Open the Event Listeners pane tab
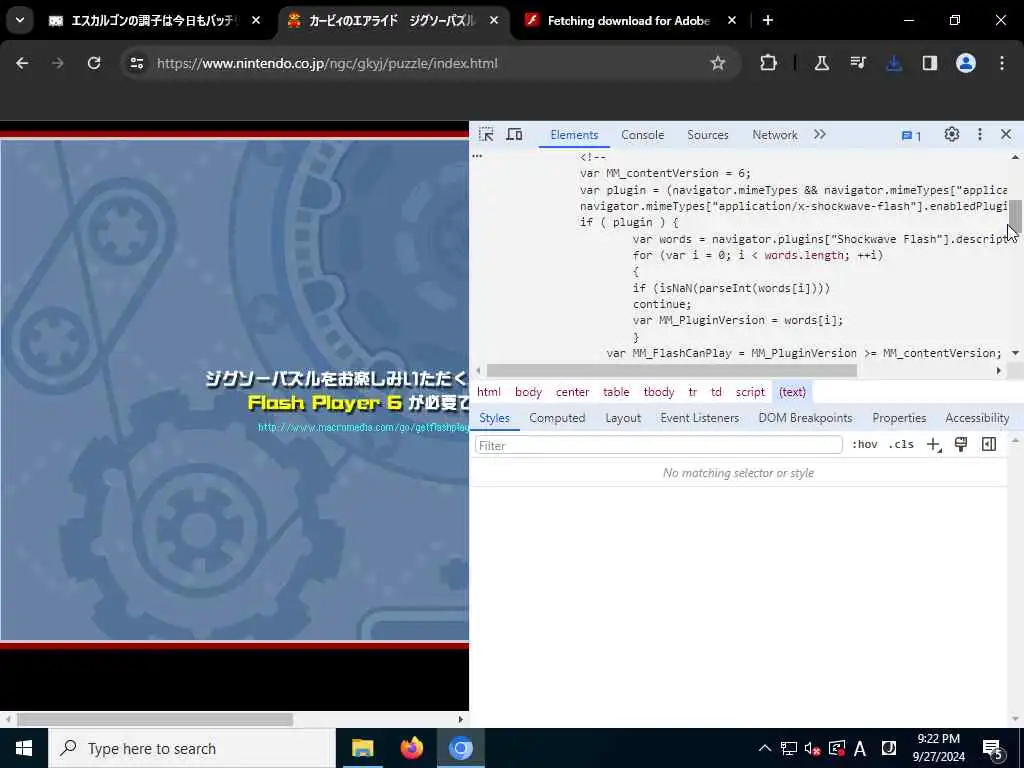Screen dimensions: 1024x768 pyautogui.click(x=699, y=418)
